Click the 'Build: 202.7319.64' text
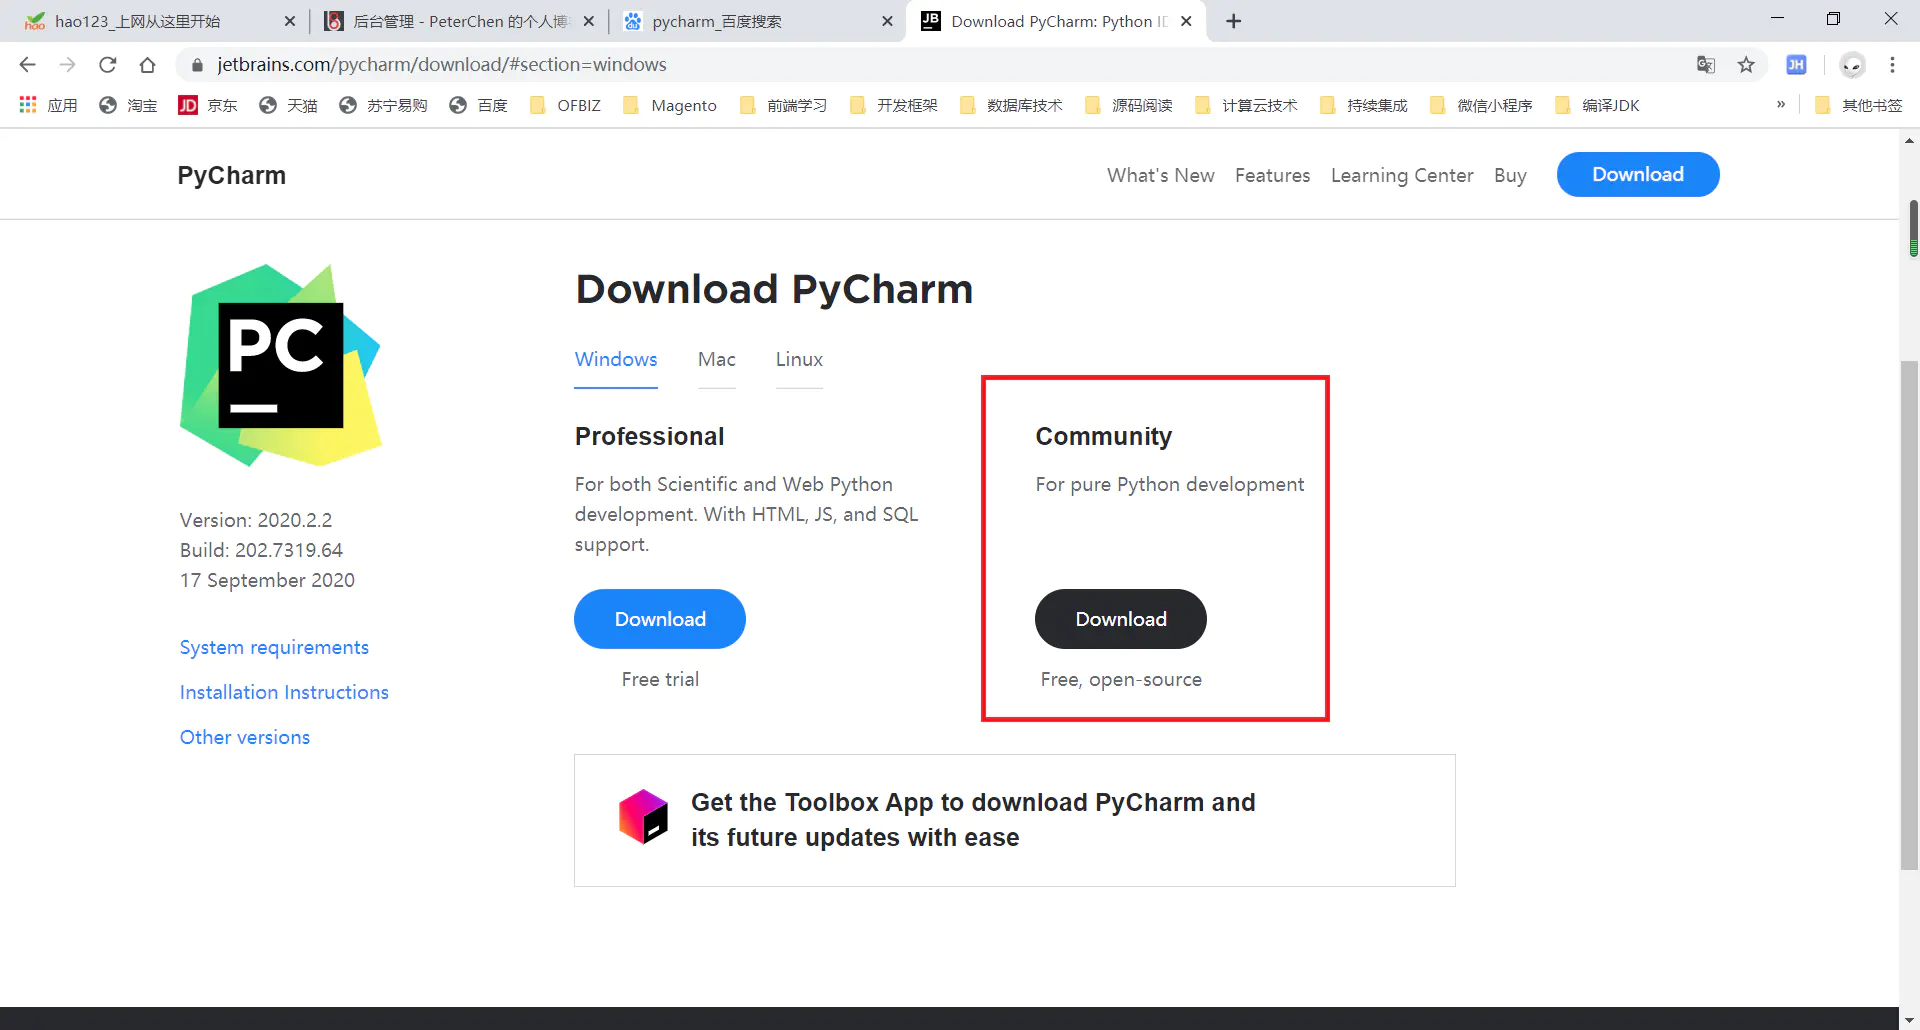 tap(261, 550)
